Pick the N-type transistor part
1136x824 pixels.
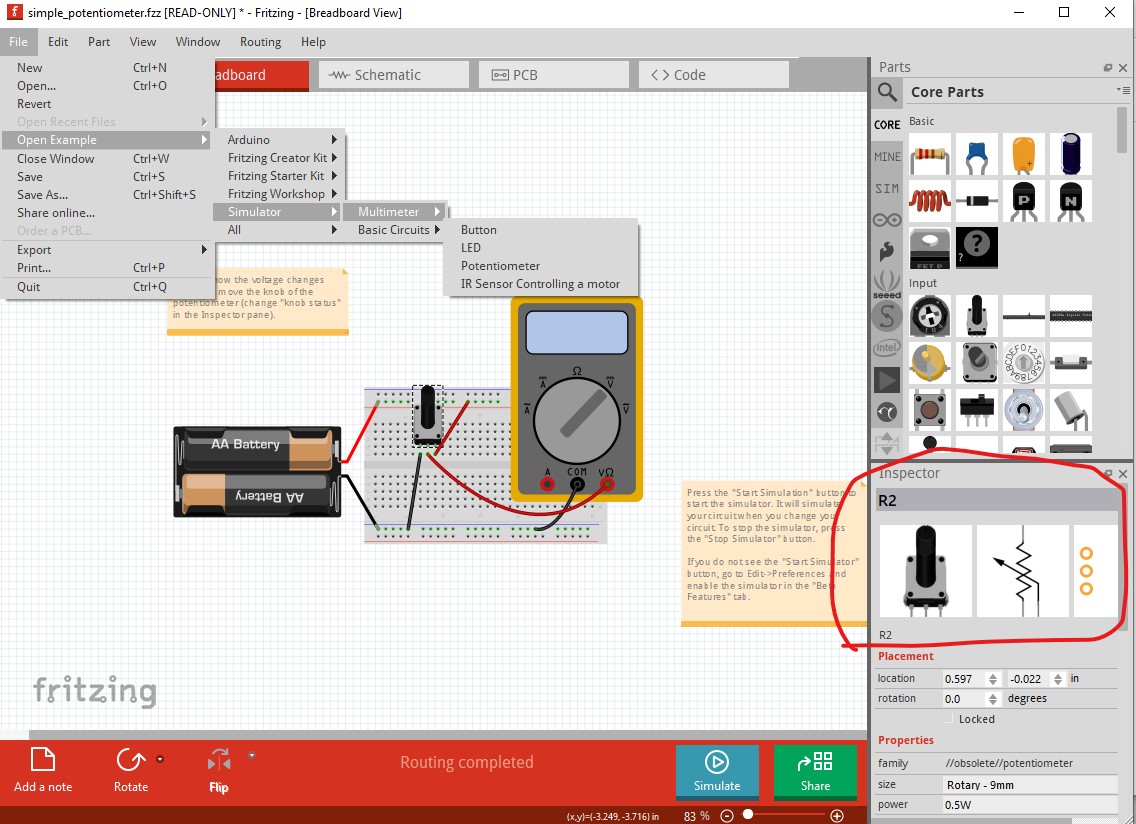tap(1070, 201)
